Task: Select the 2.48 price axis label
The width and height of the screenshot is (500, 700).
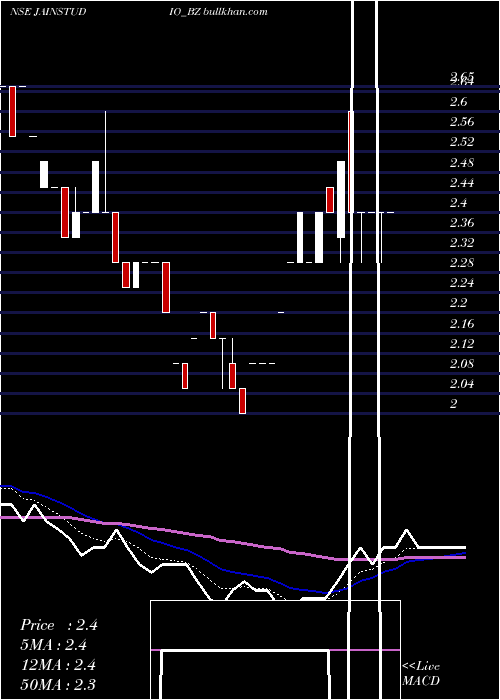Action: click(462, 162)
